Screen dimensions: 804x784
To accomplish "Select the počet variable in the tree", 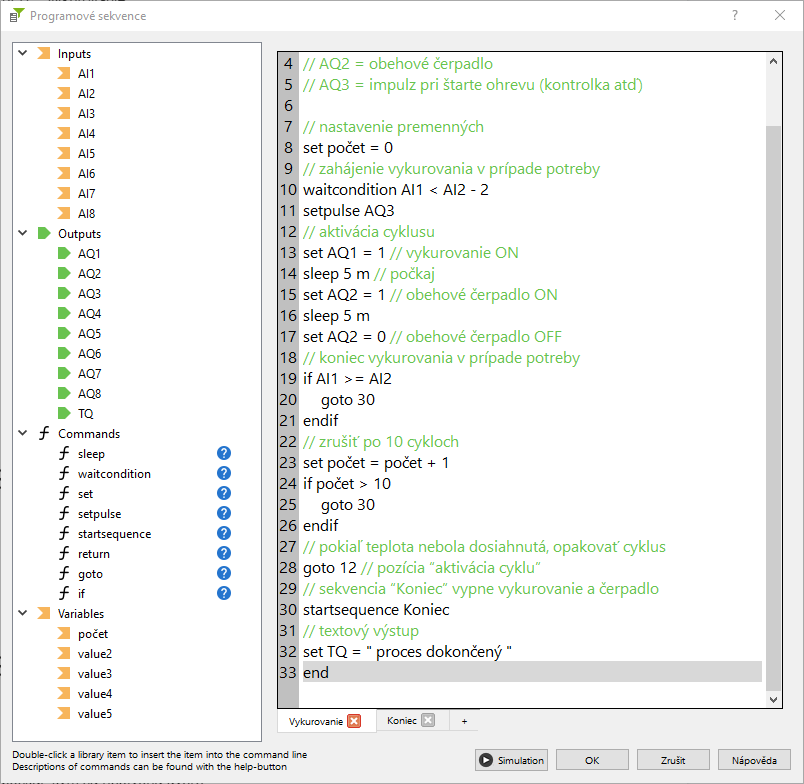I will point(92,634).
